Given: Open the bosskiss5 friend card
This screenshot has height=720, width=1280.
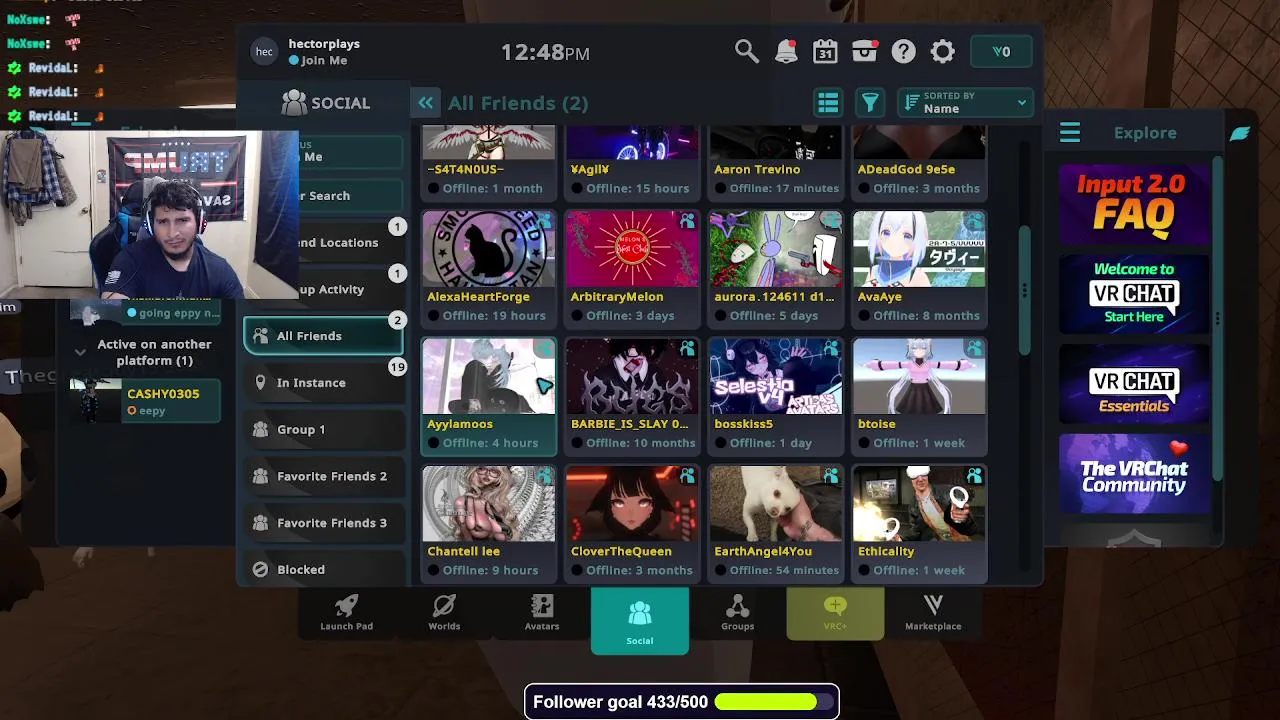Looking at the screenshot, I should (x=776, y=396).
